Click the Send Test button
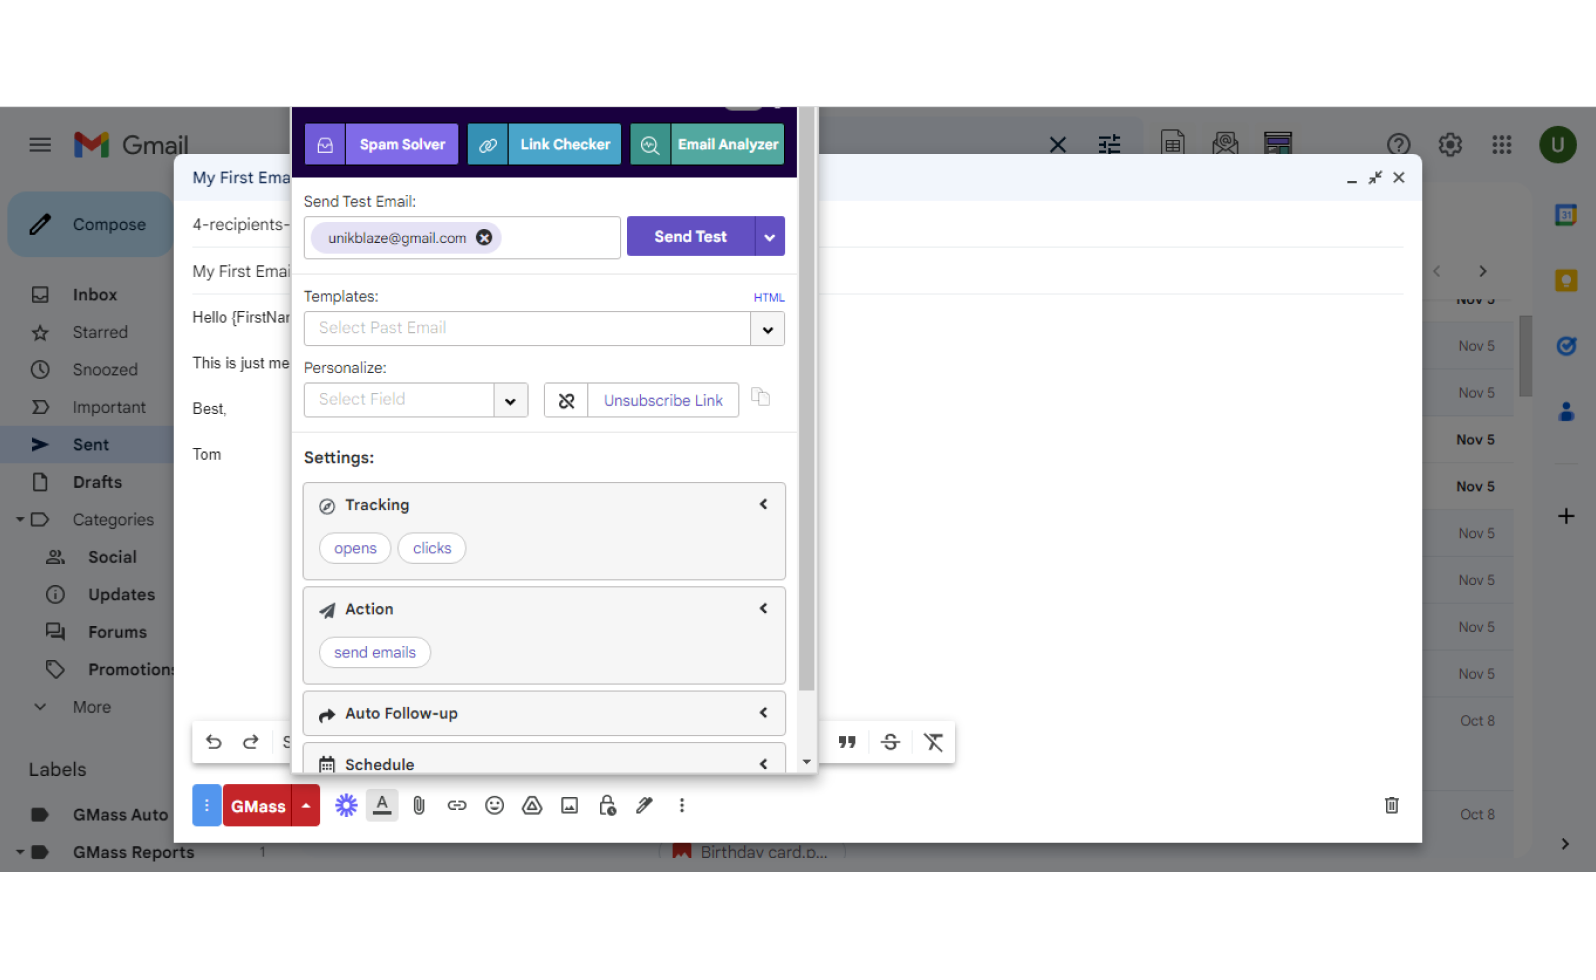 pyautogui.click(x=690, y=237)
